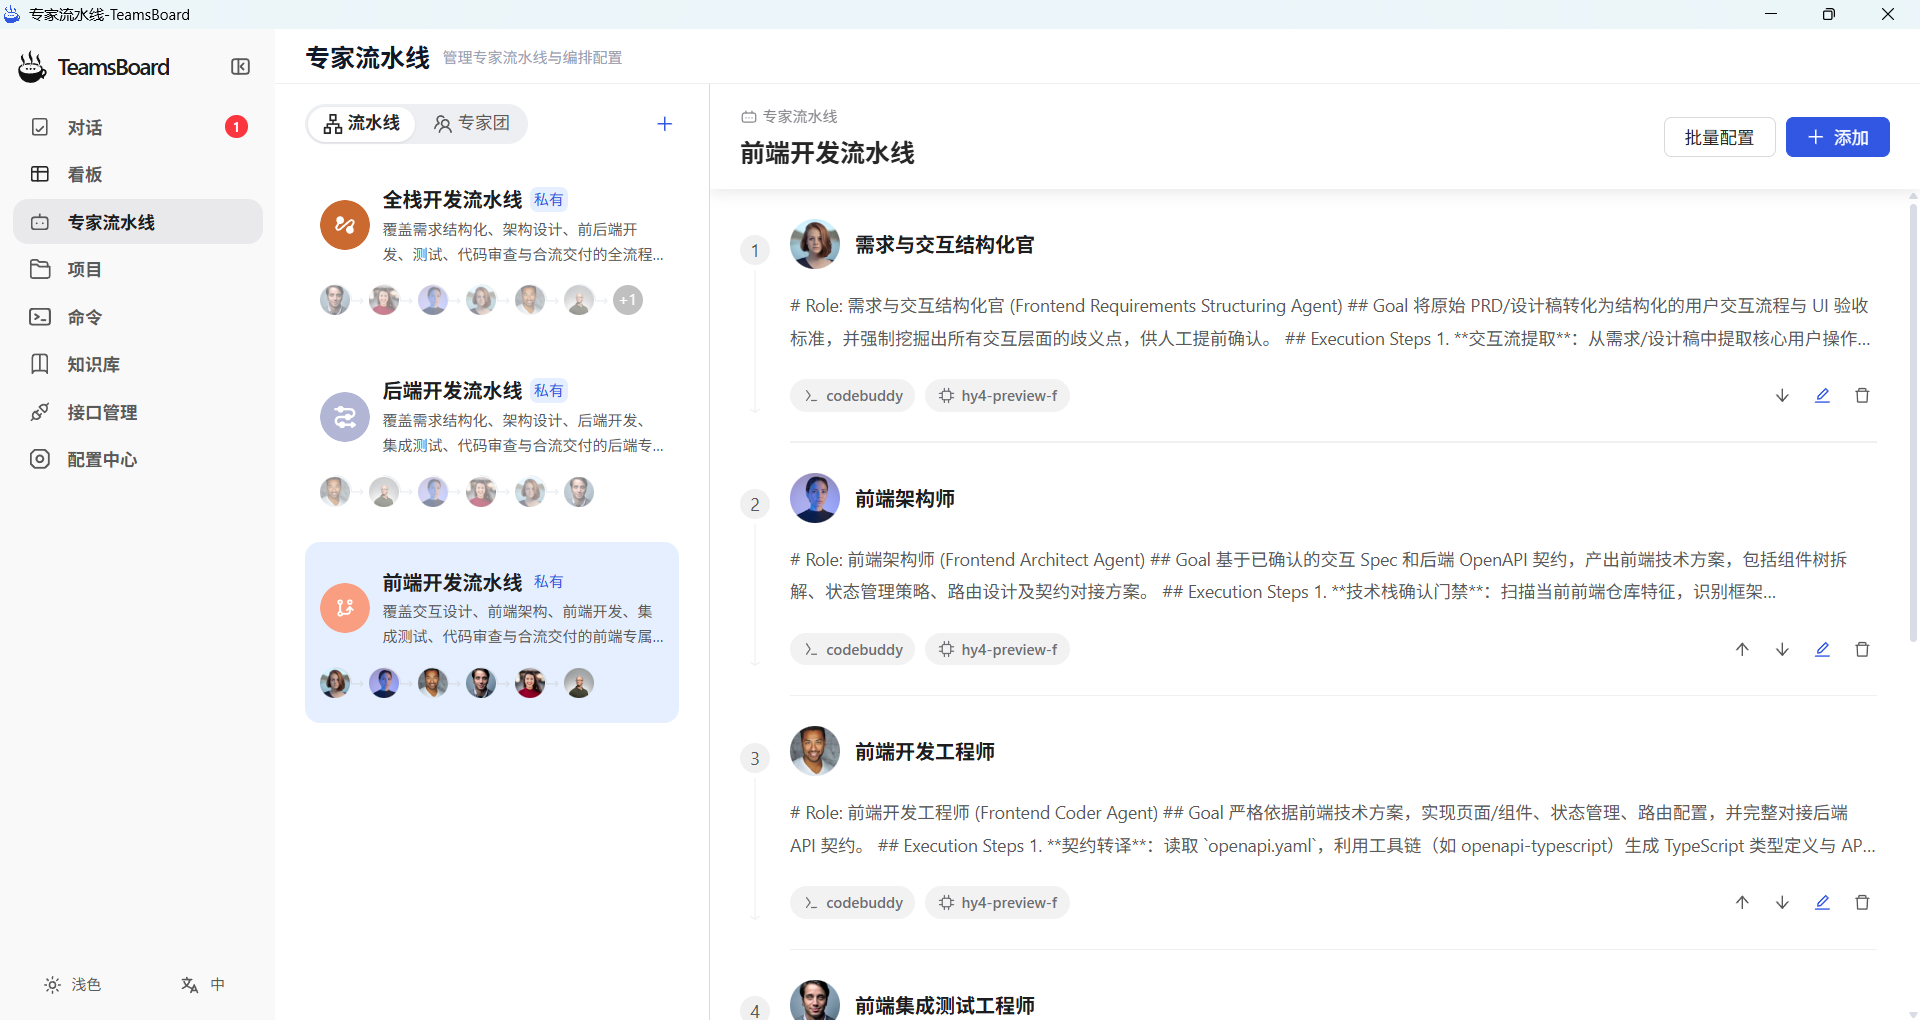
Task: Click codebuddy tag under 需求与交互结构化官
Action: [x=853, y=396]
